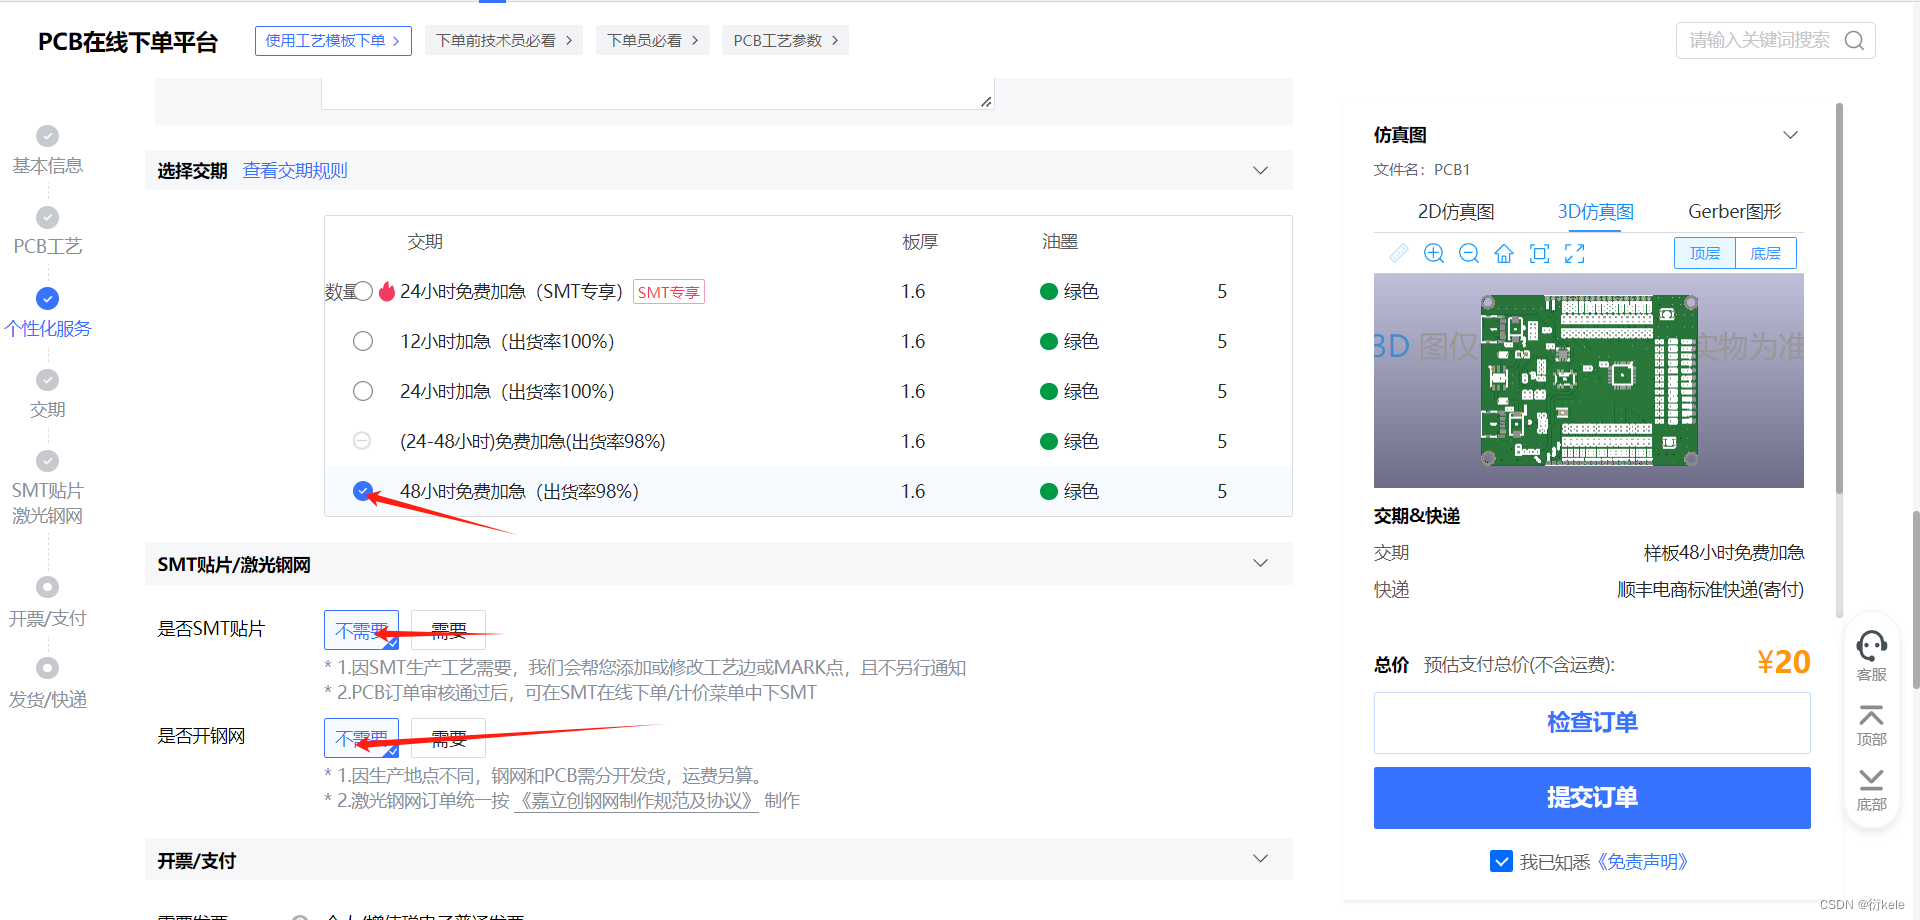Go to 开票/支付 step icon
This screenshot has height=920, width=1920.
coord(47,587)
